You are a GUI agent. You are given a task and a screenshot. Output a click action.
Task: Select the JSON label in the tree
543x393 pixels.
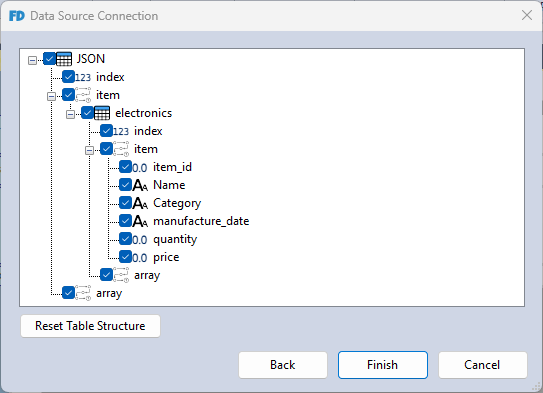tap(91, 59)
